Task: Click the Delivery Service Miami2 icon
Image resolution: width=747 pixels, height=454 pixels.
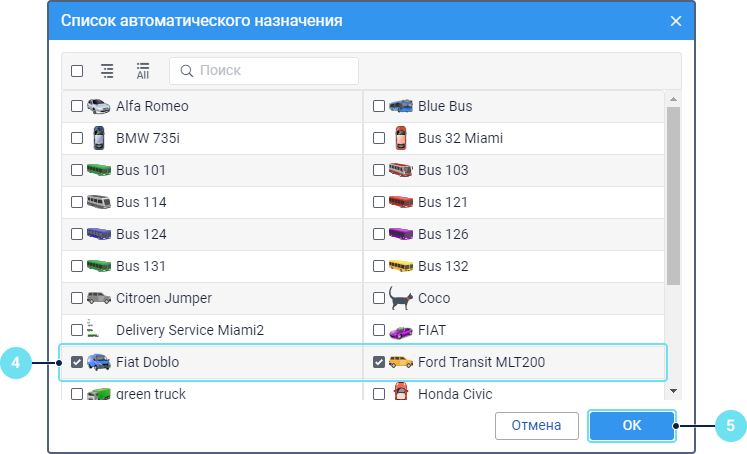Action: [x=97, y=329]
